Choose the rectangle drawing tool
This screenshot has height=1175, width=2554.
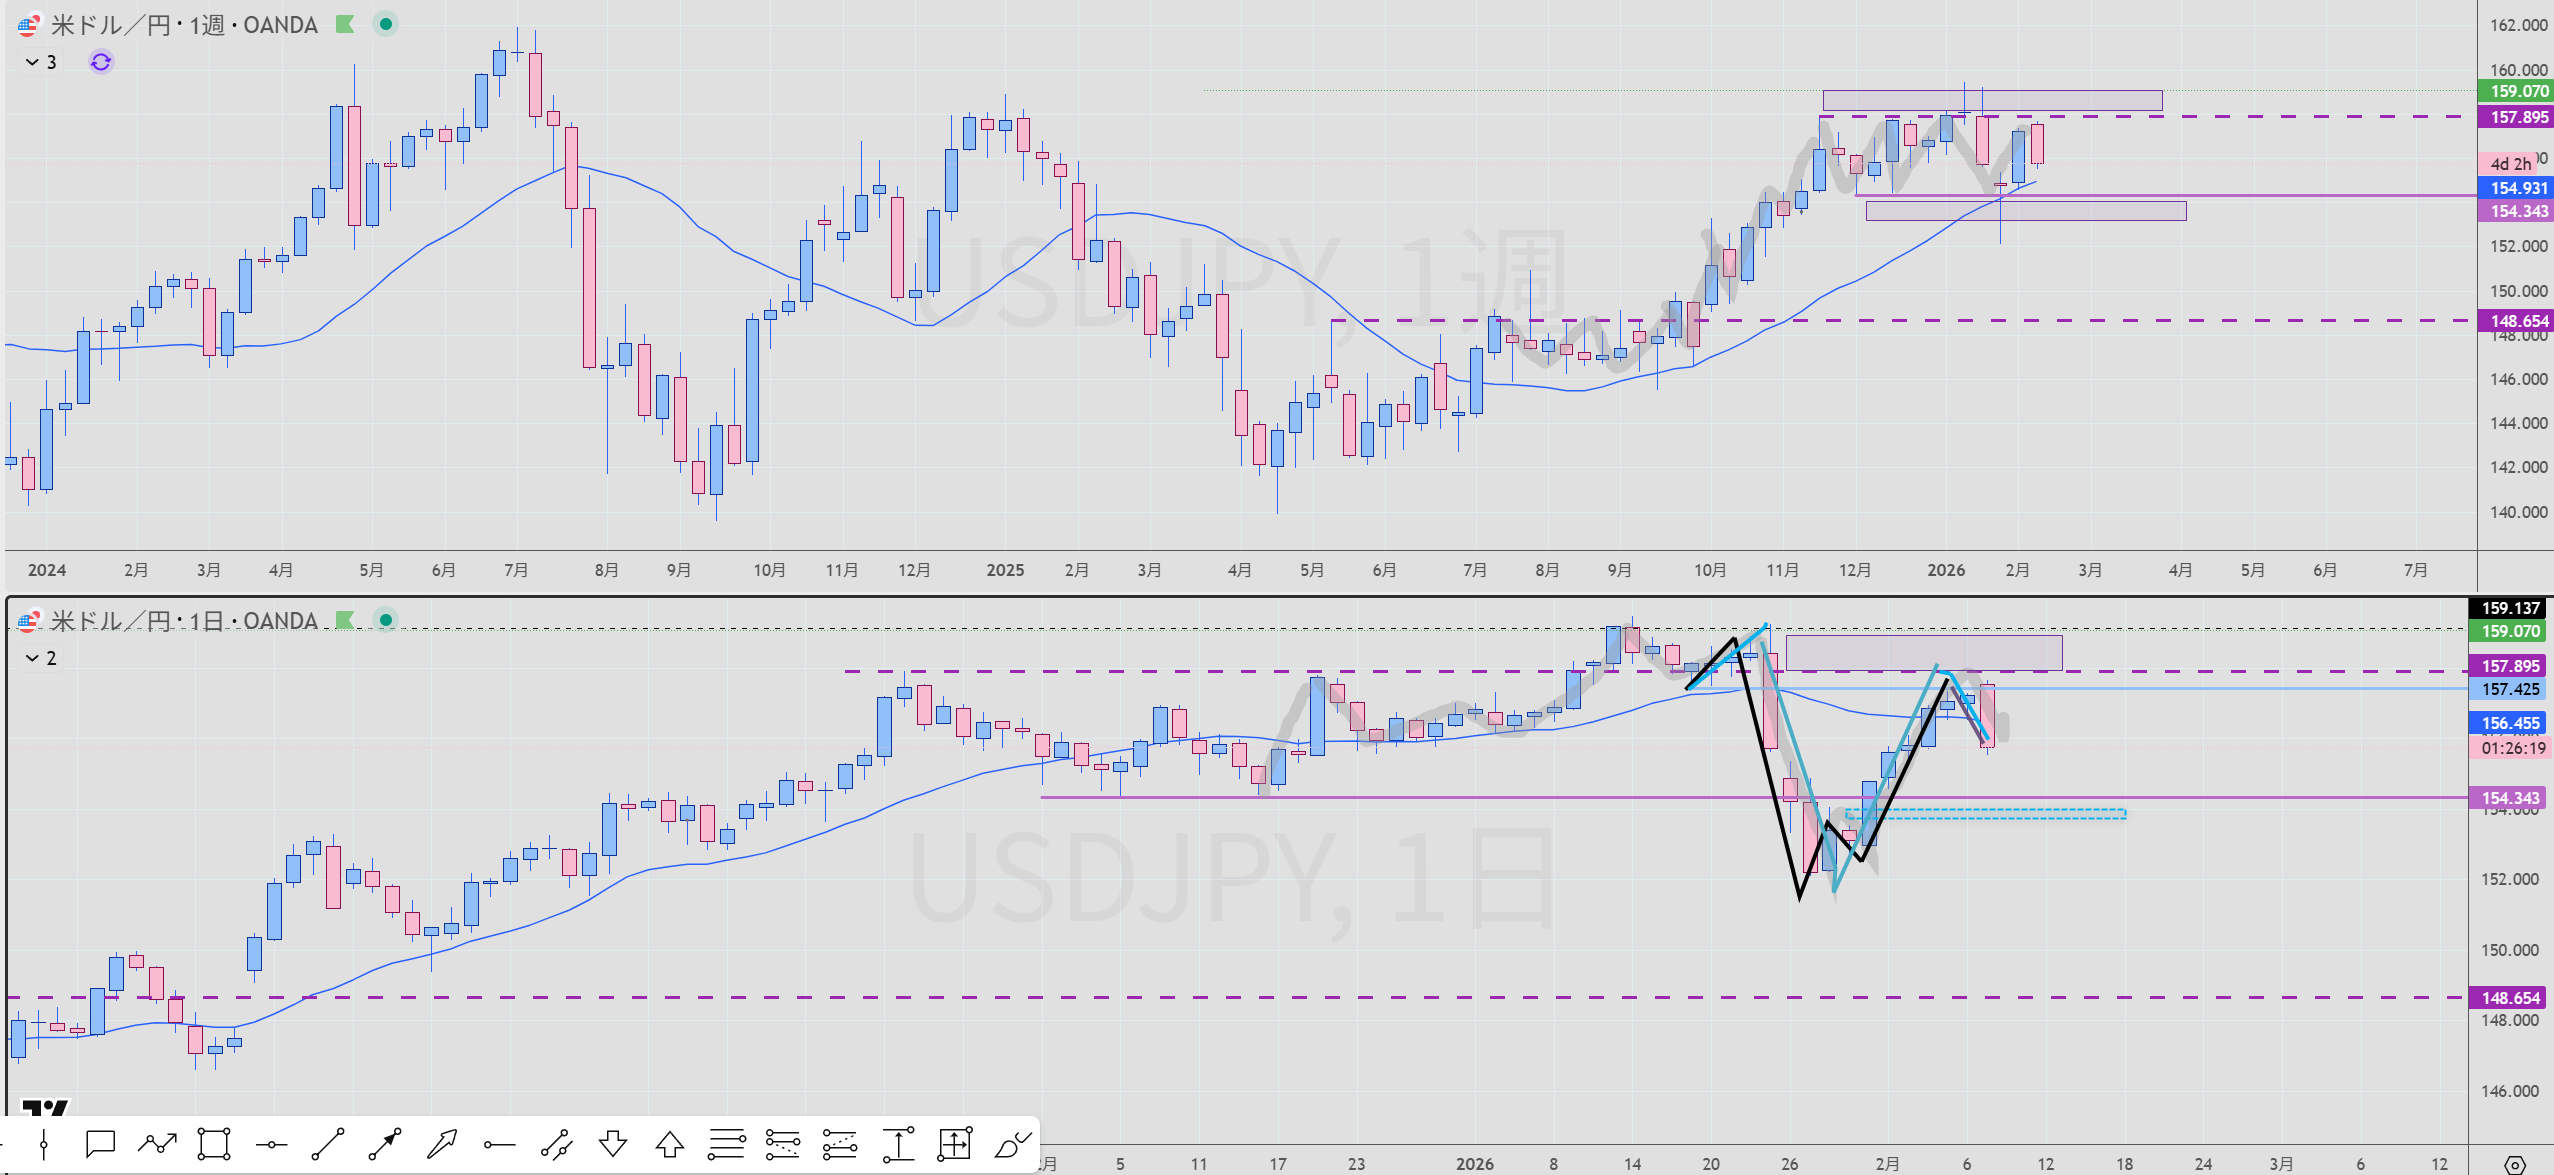(x=214, y=1144)
